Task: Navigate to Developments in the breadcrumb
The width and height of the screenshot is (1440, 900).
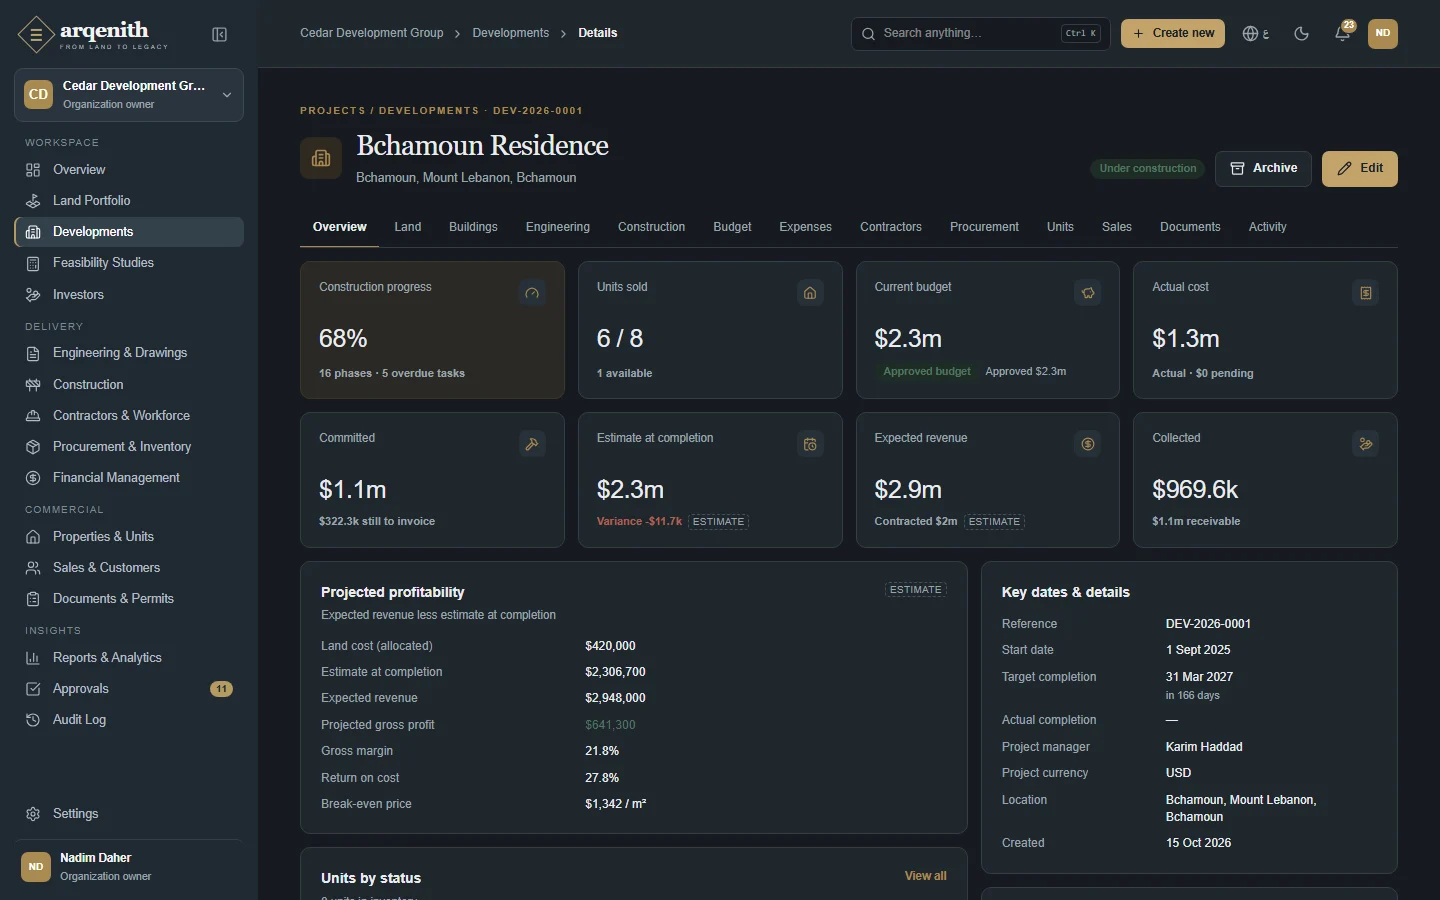Action: pos(511,33)
